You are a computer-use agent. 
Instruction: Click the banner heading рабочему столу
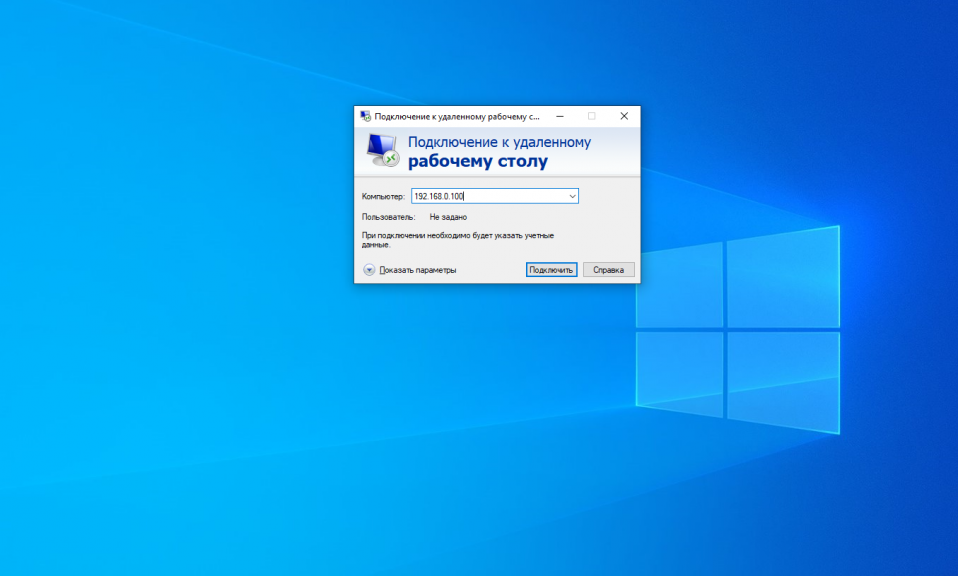point(477,162)
